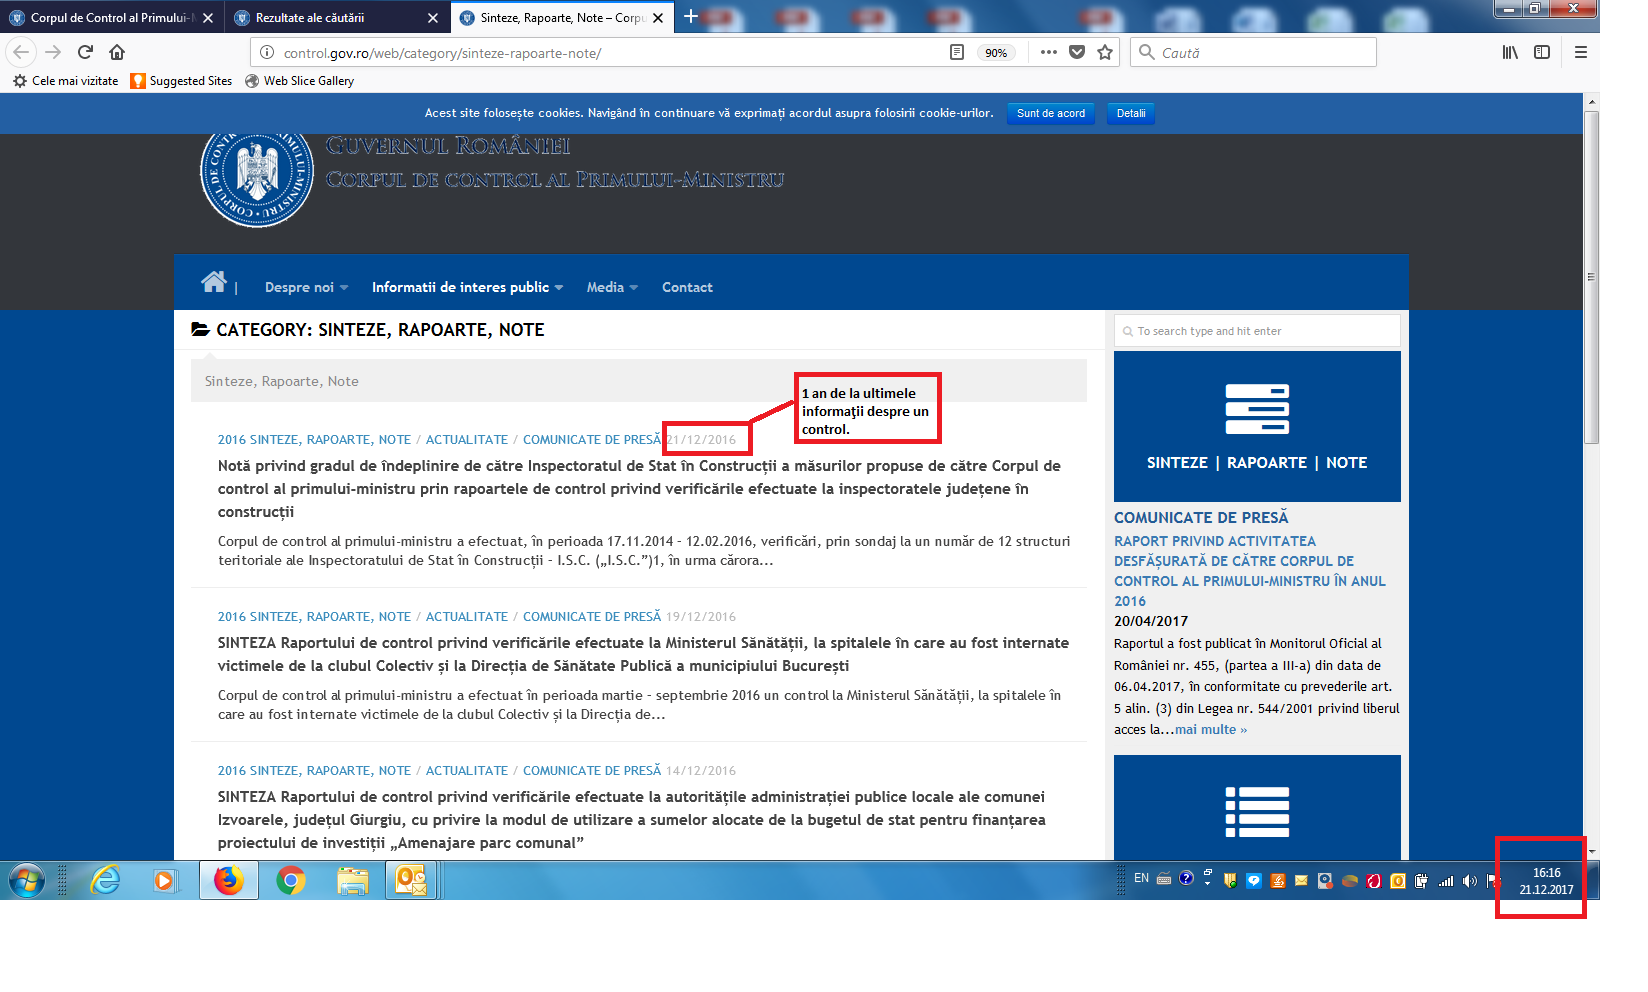Expand Informatii de interes public menu

tap(467, 288)
